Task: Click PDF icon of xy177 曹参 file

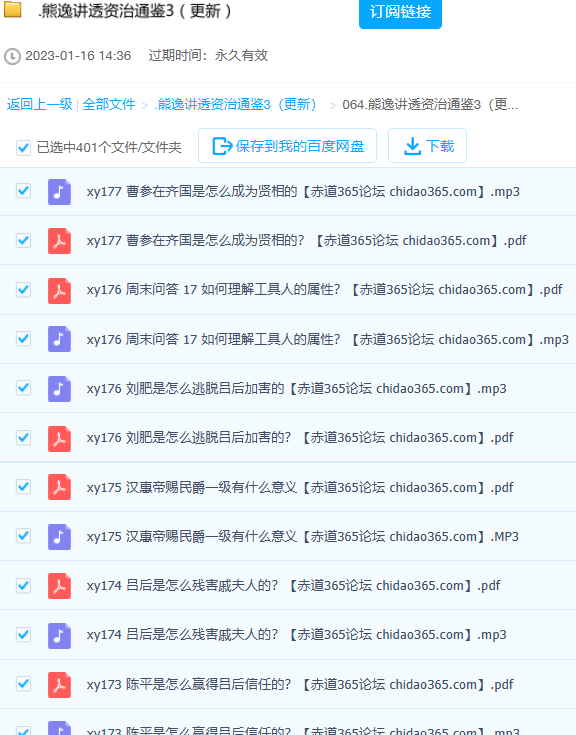Action: point(59,241)
